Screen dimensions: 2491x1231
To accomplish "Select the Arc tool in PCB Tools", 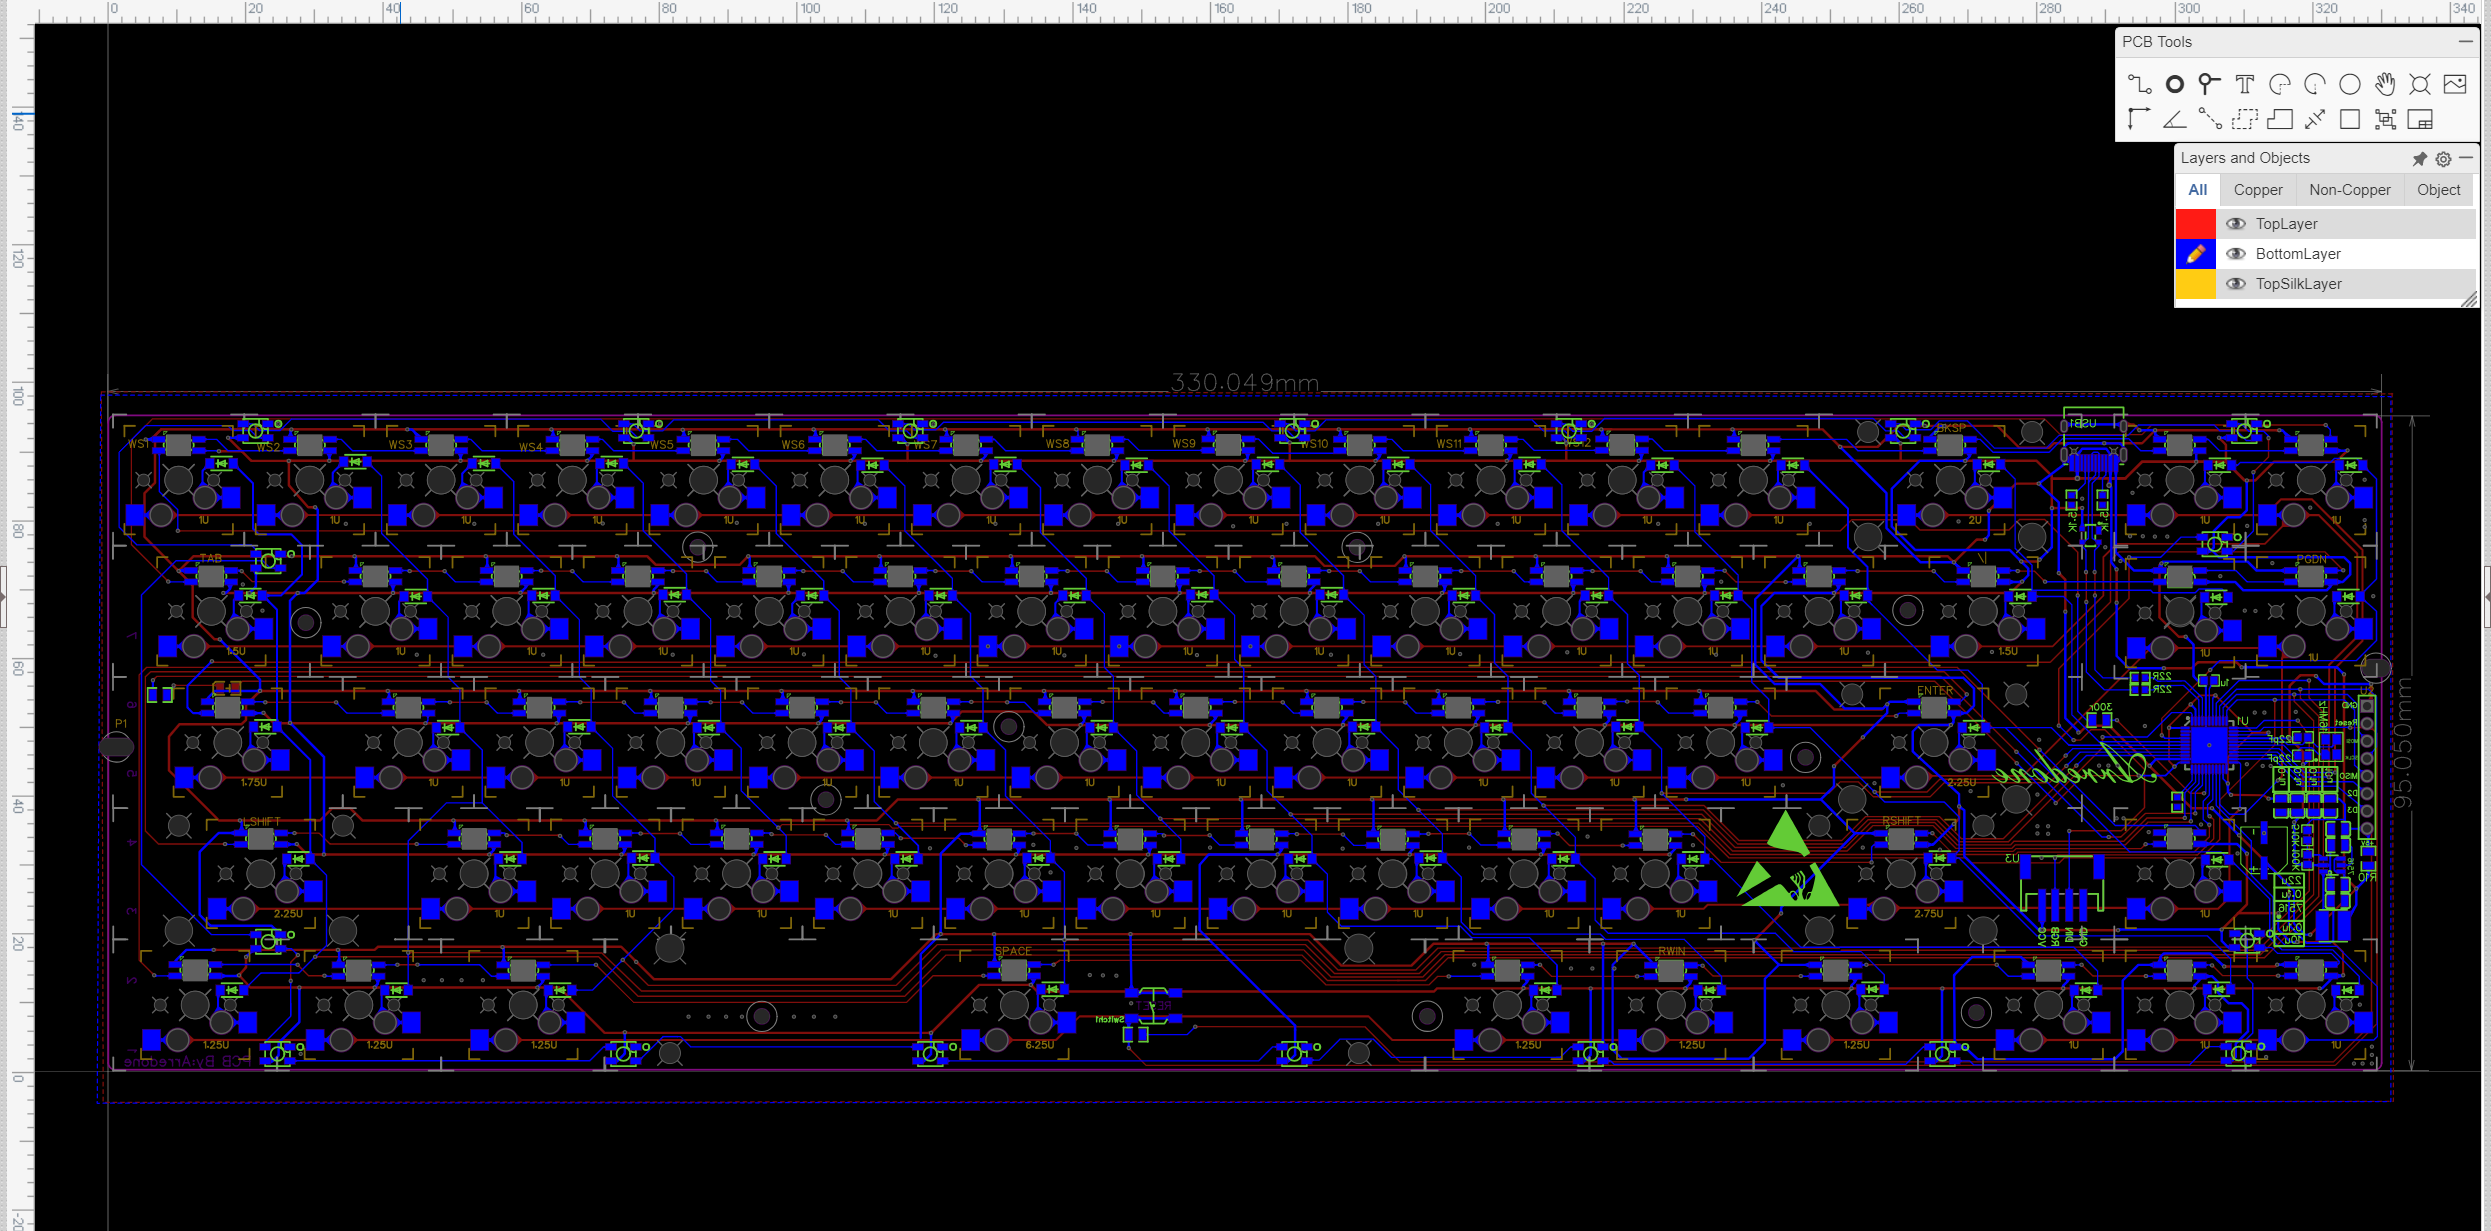I will point(2280,84).
